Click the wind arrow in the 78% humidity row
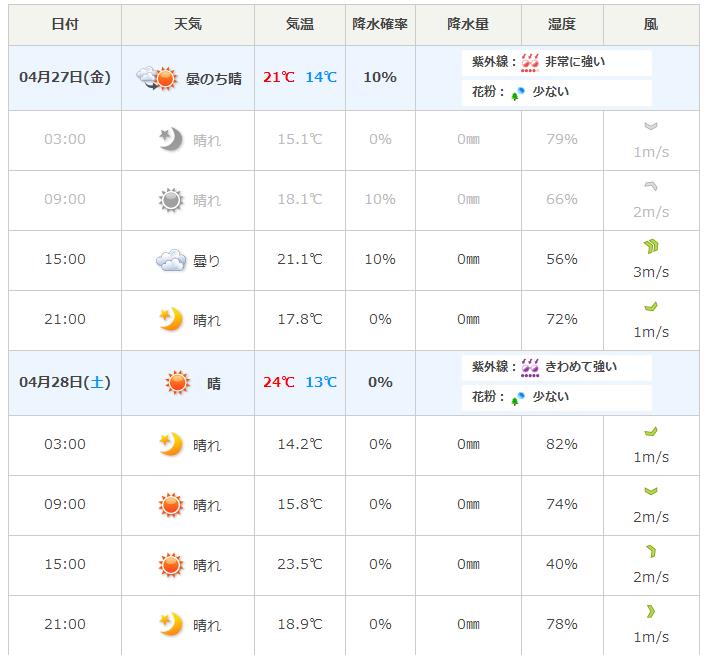Screen dimensions: 705x655 [x=651, y=612]
